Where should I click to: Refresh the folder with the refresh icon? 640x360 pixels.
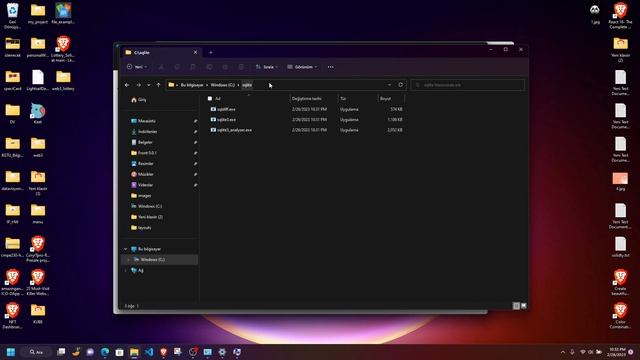400,85
